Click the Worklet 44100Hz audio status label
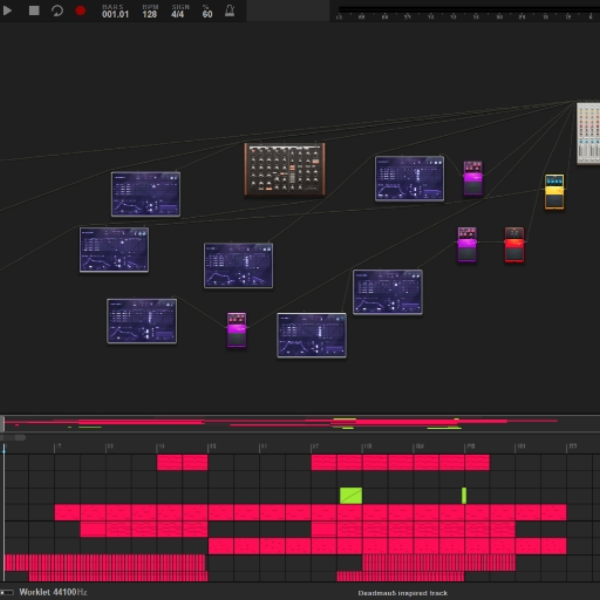Screen dimensions: 600x600 coord(53,592)
